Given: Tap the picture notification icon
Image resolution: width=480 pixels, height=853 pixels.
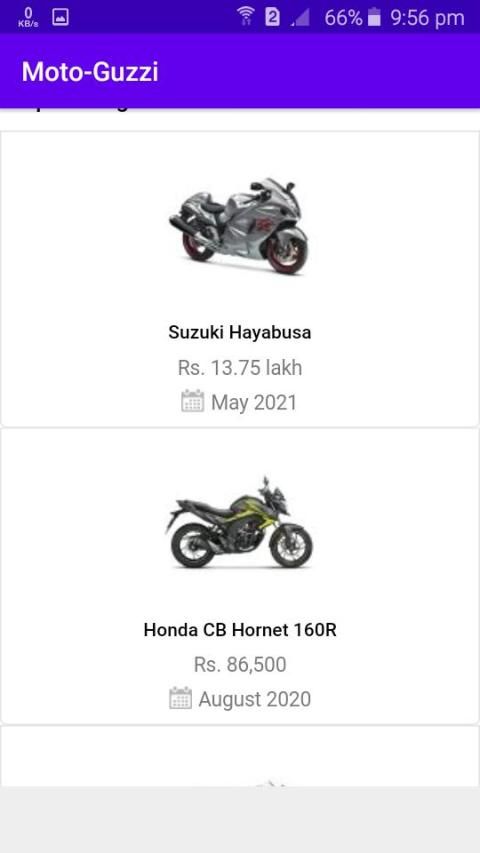Looking at the screenshot, I should [x=60, y=17].
